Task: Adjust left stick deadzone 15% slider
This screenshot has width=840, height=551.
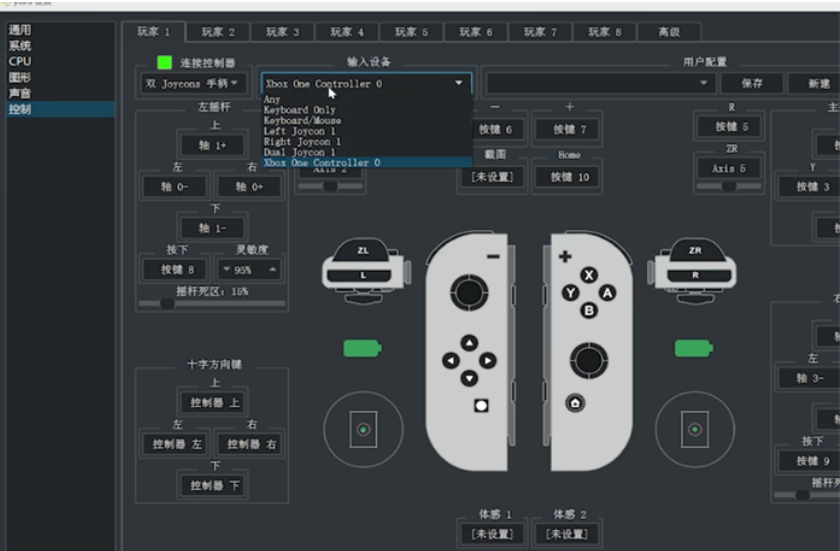Action: point(212,304)
